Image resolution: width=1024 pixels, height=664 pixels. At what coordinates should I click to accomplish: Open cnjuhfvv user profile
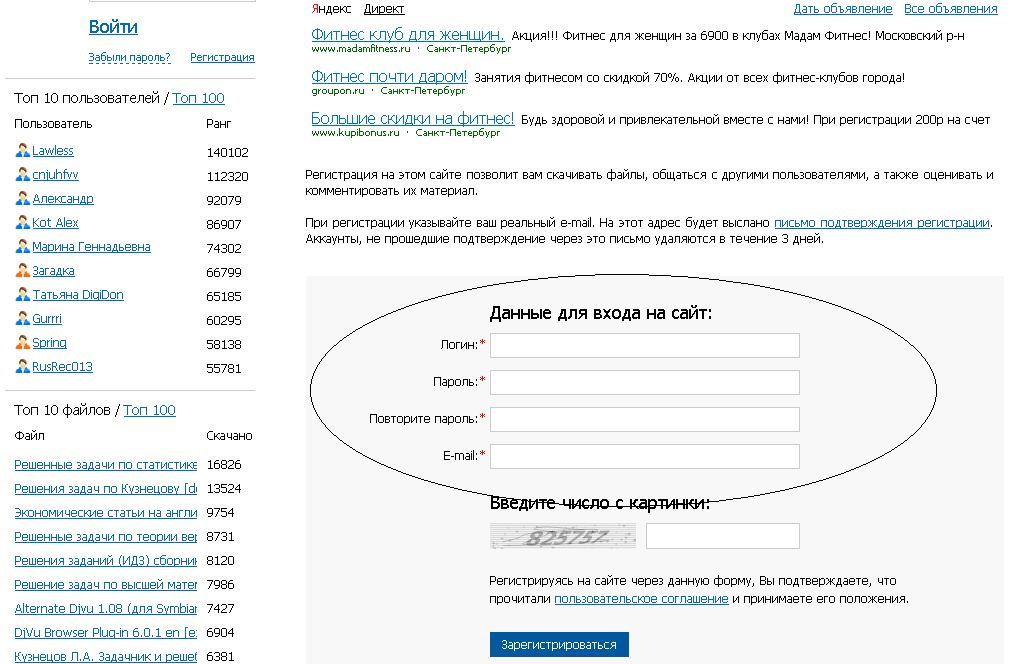56,175
